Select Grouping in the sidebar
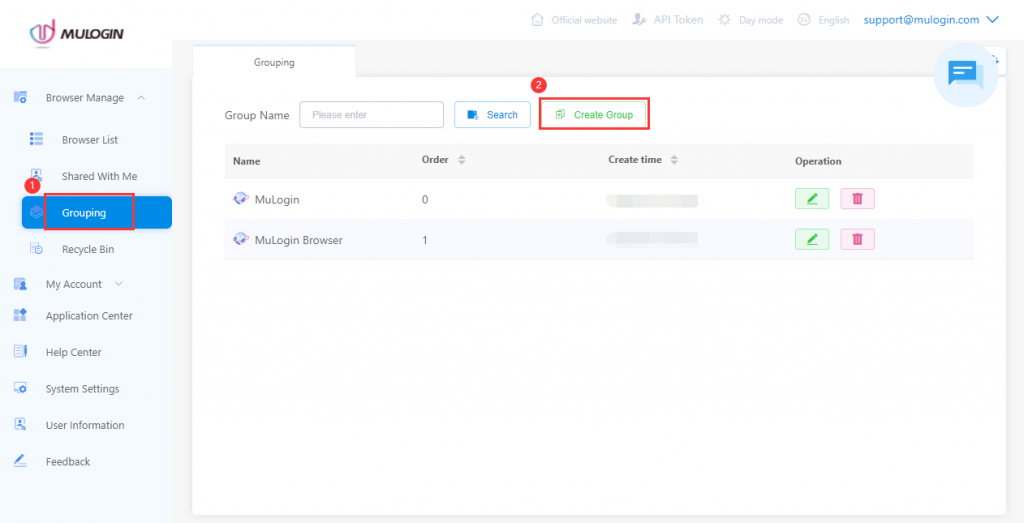This screenshot has height=523, width=1024. pyautogui.click(x=97, y=213)
